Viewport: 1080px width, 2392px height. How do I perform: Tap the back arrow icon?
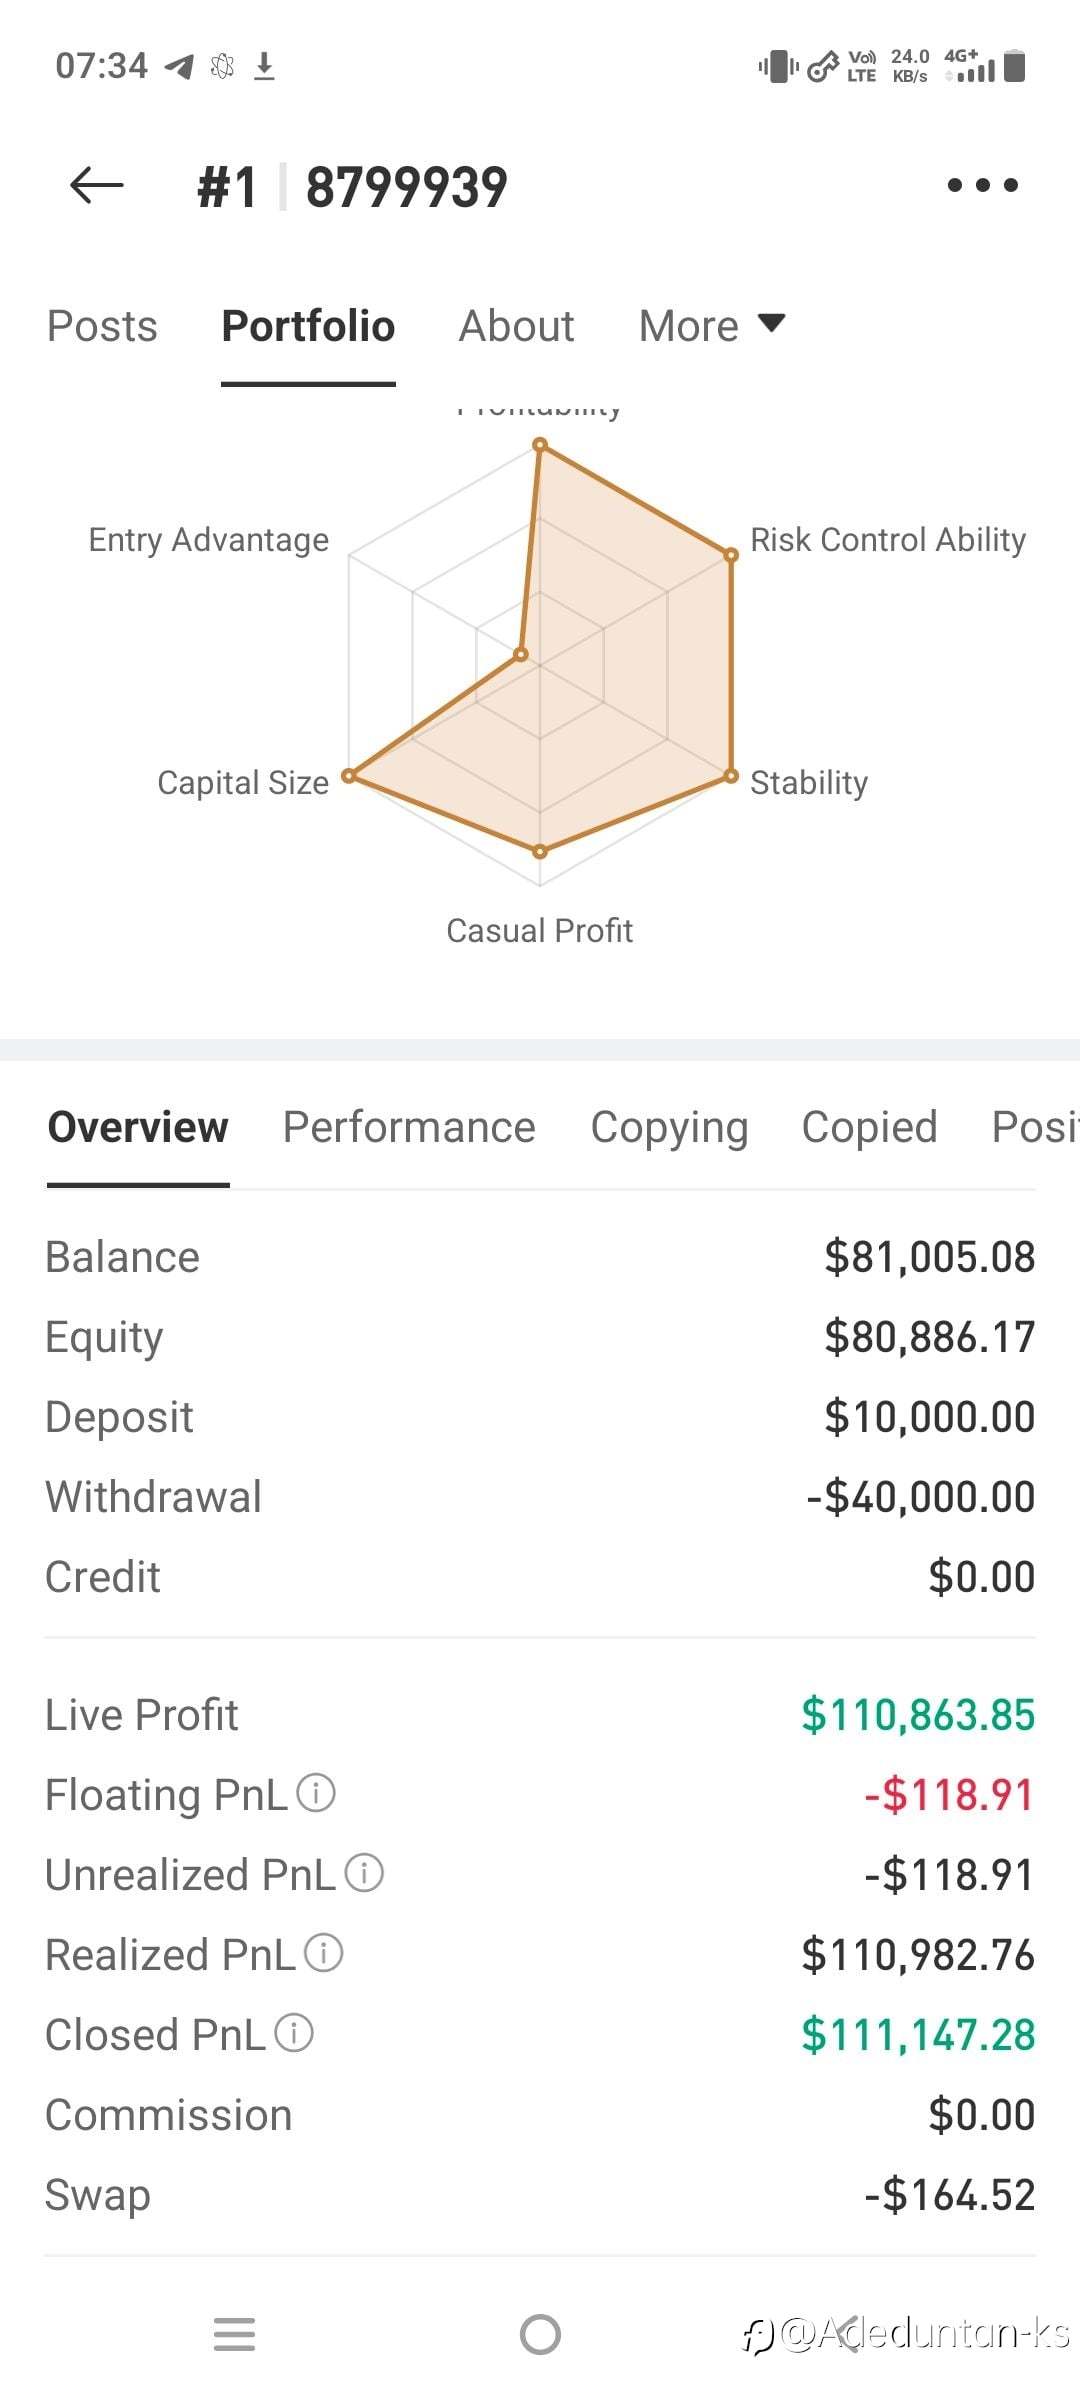point(97,186)
